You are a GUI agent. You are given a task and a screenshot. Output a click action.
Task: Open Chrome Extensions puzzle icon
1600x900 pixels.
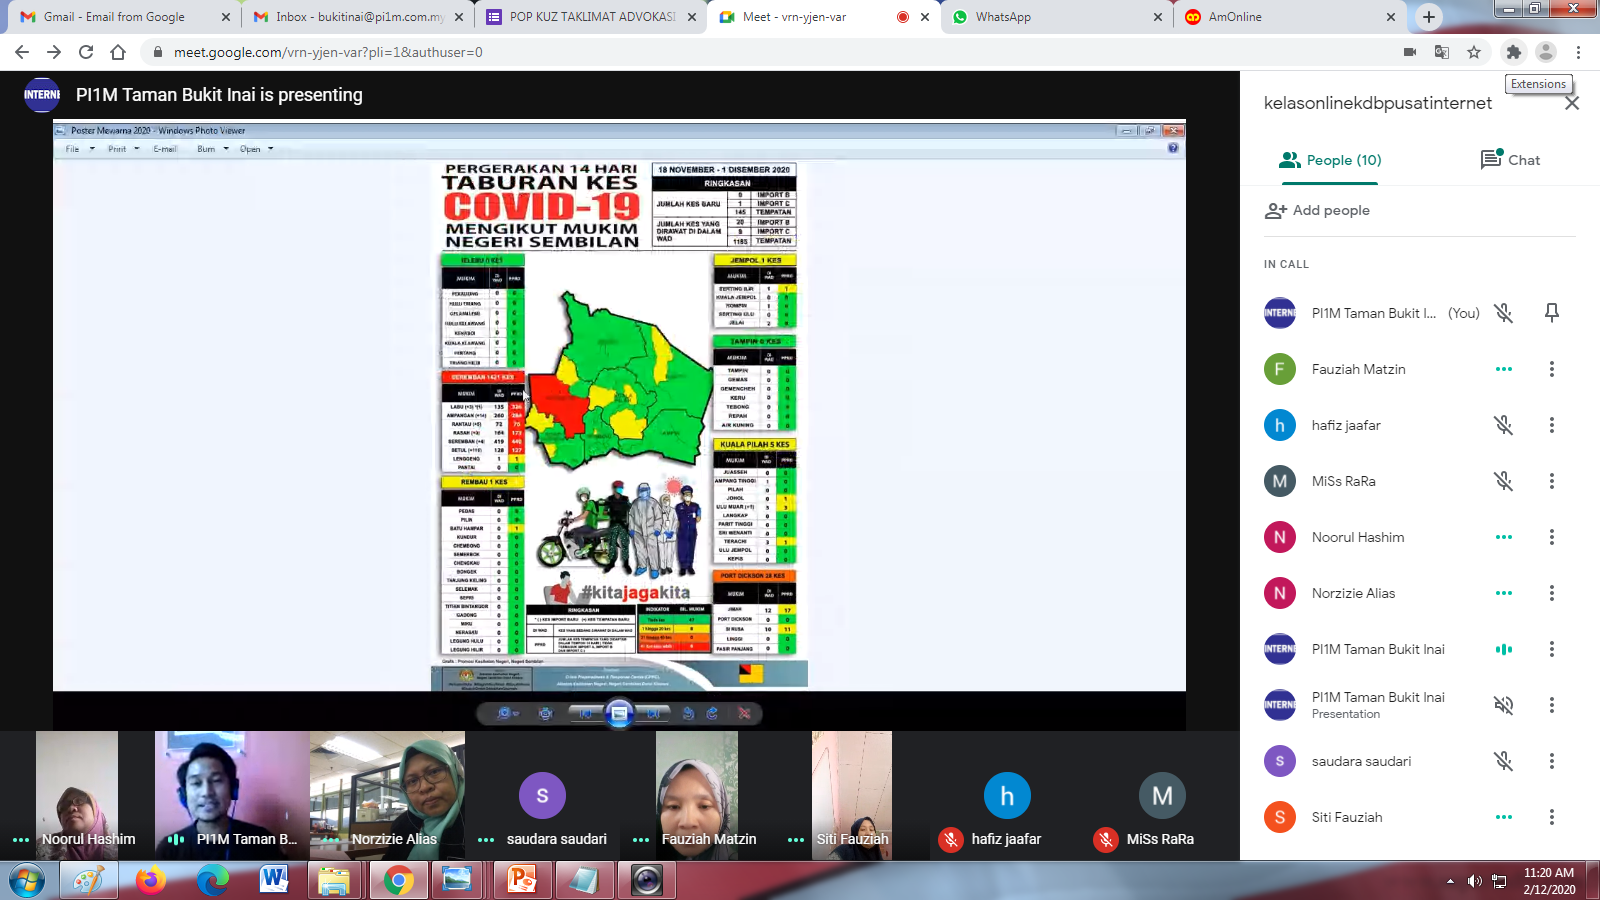click(x=1513, y=52)
